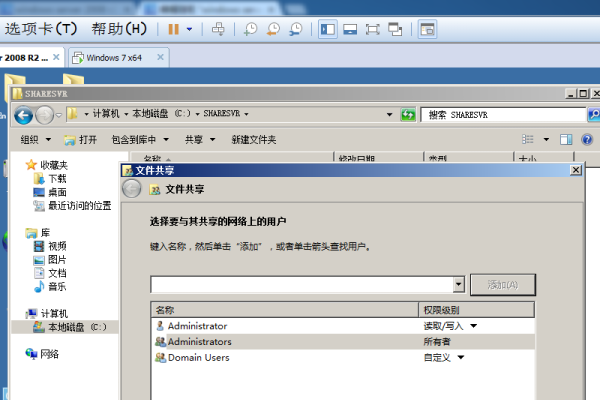This screenshot has height=400, width=600.
Task: Click the 添加(A) button
Action: pos(503,285)
